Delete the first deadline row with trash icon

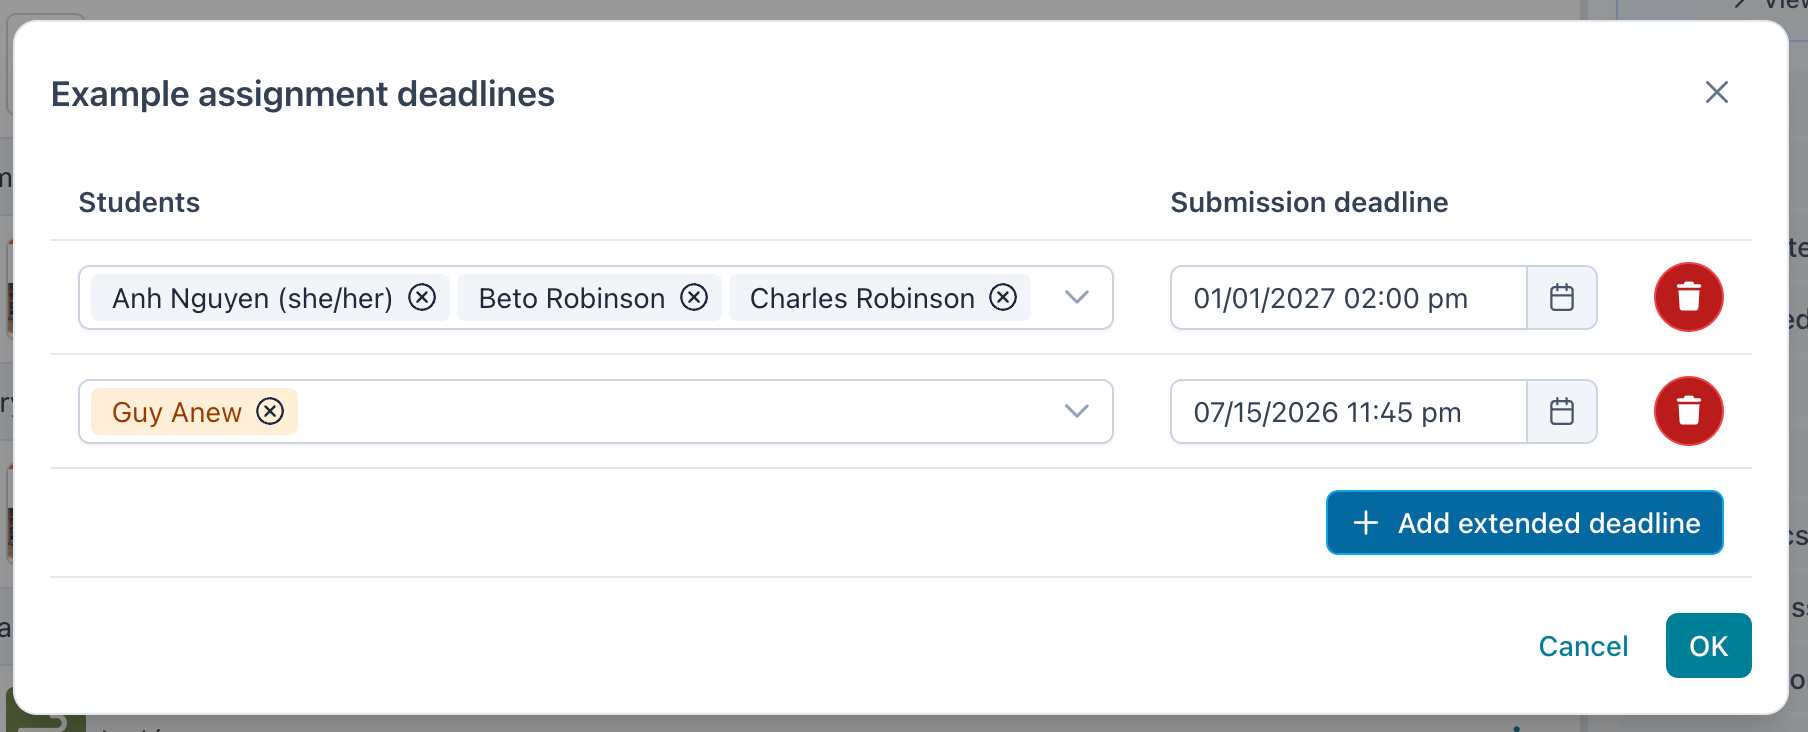pos(1689,297)
